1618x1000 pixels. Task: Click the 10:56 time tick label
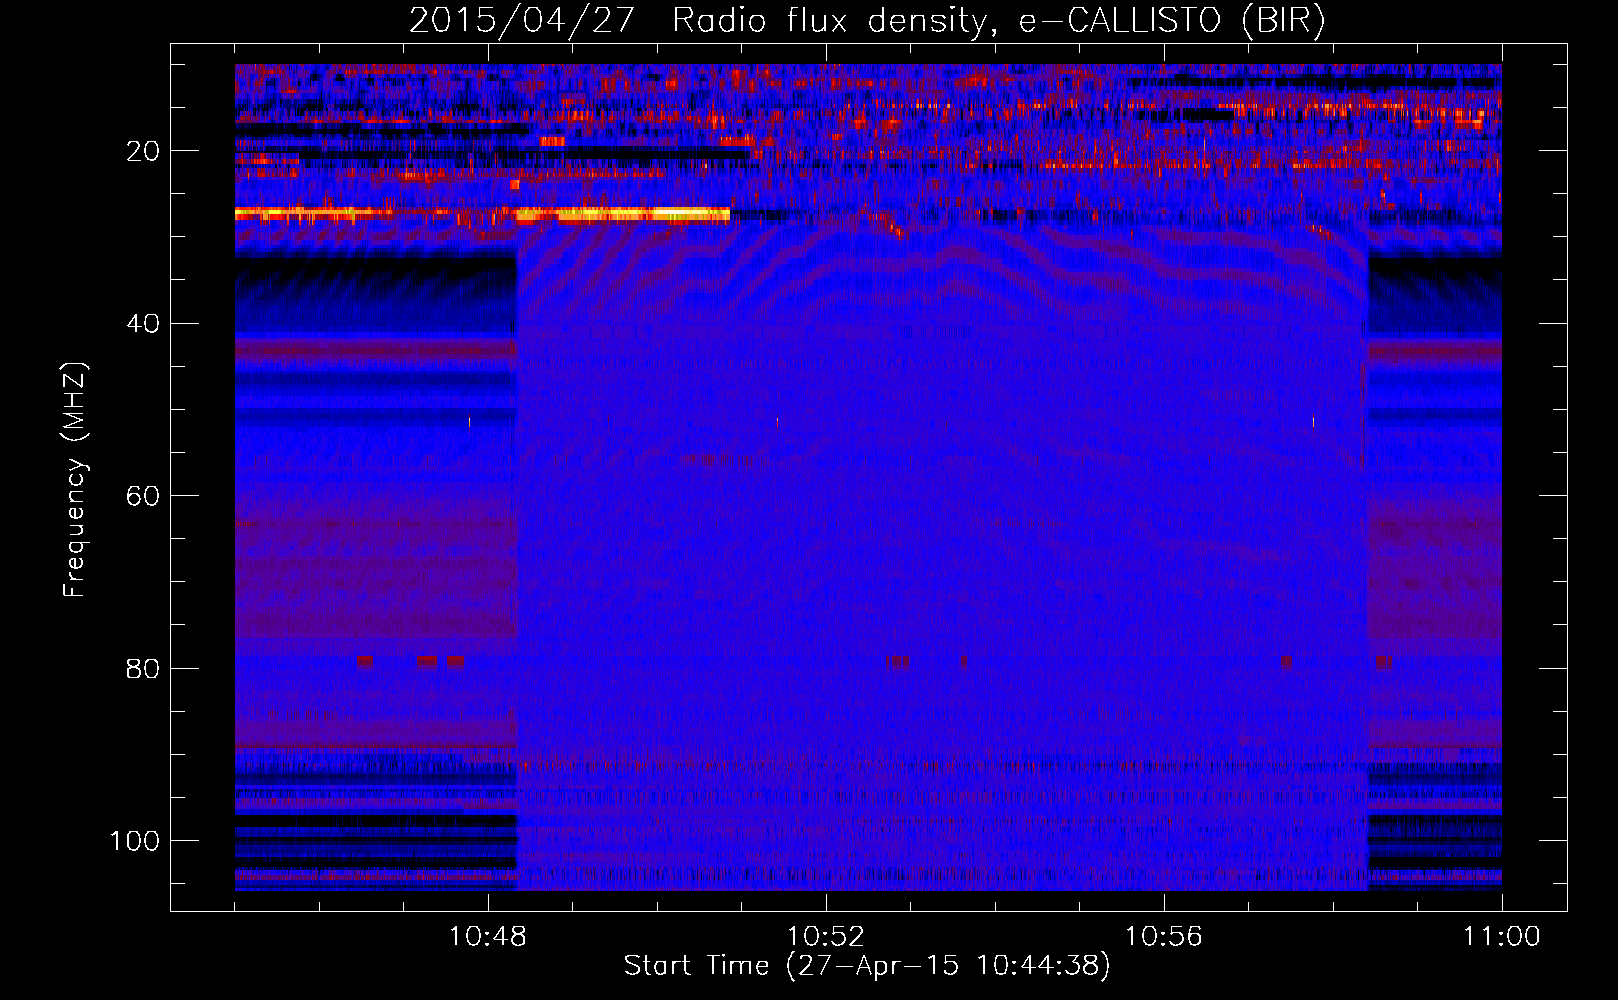1164,936
